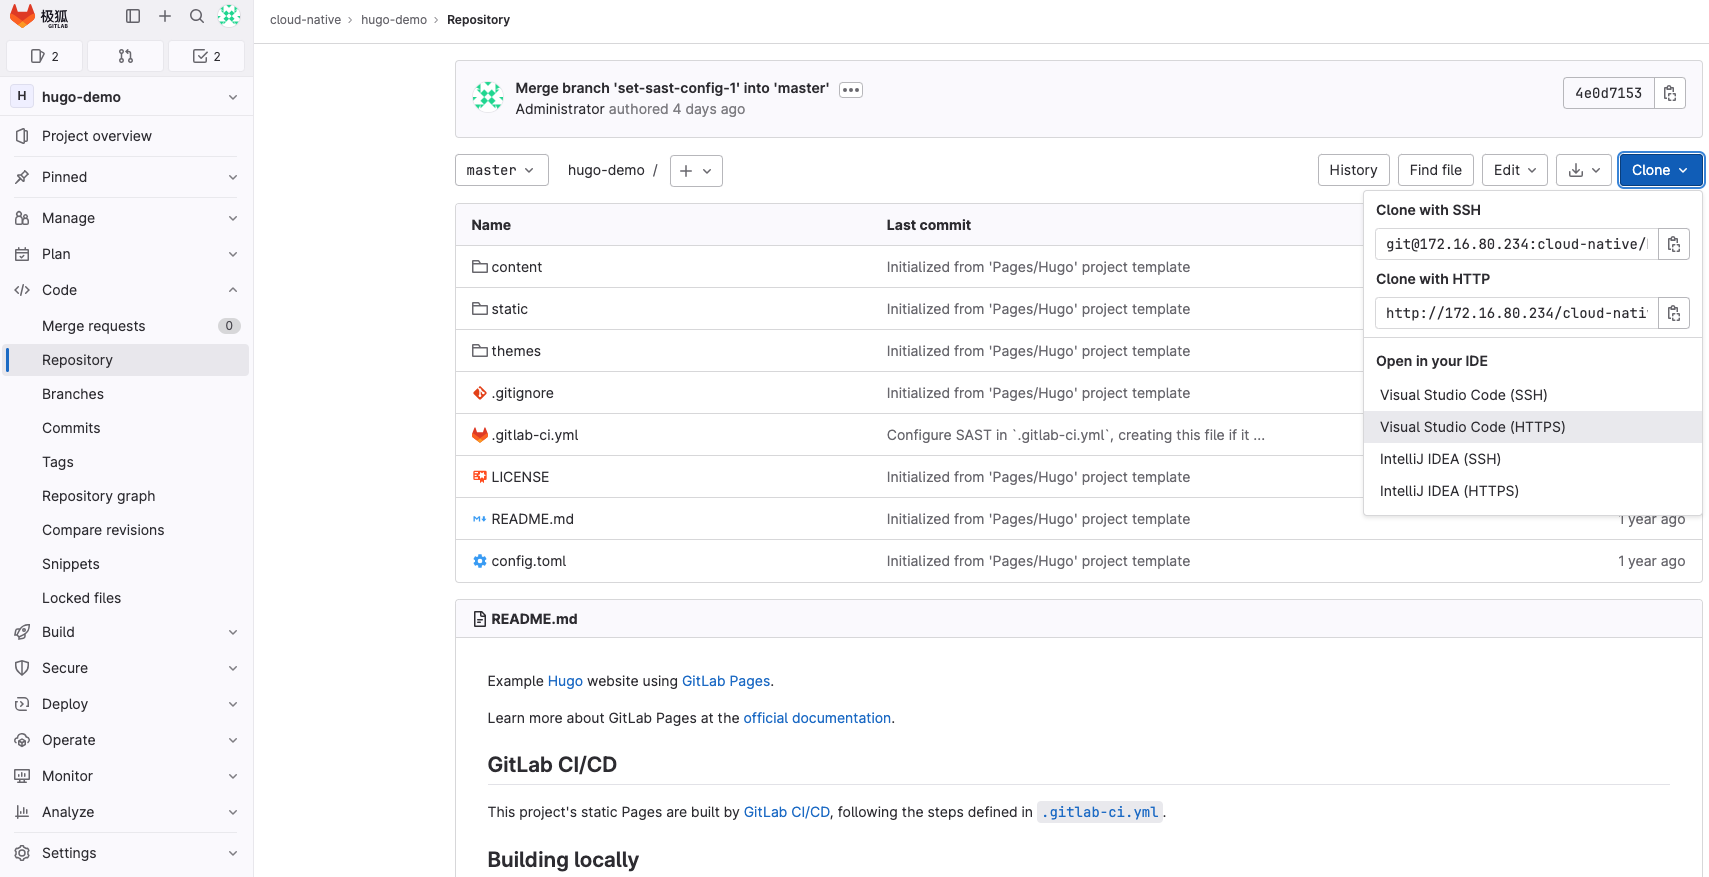
Task: Open the add-to-tree plus dropdown
Action: pos(696,171)
